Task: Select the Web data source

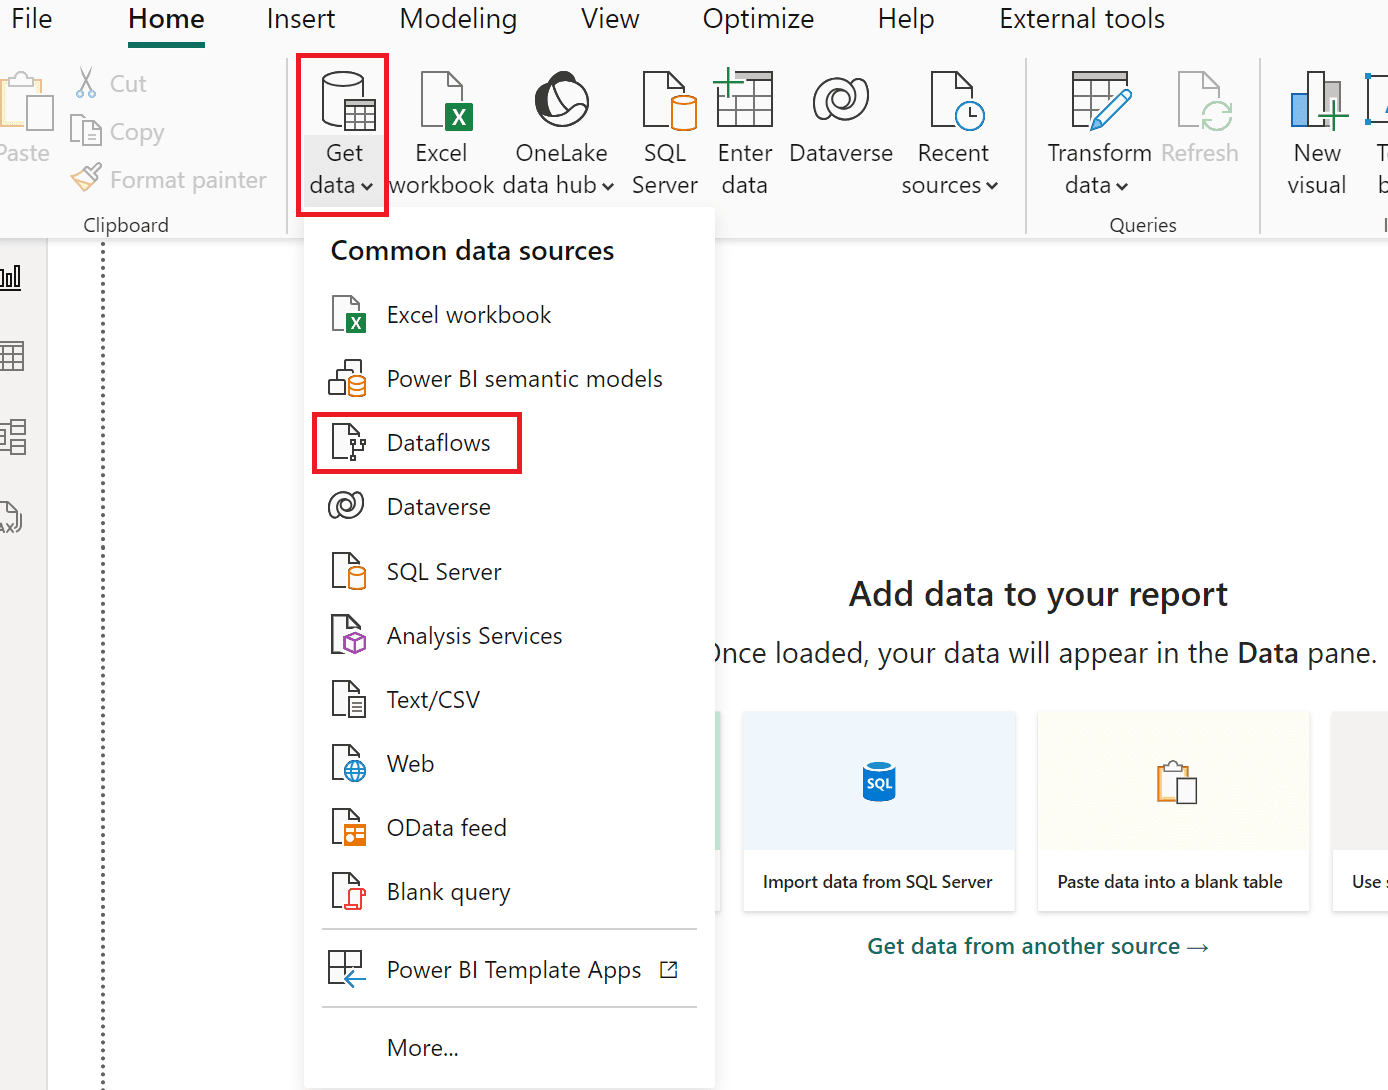Action: click(510, 764)
